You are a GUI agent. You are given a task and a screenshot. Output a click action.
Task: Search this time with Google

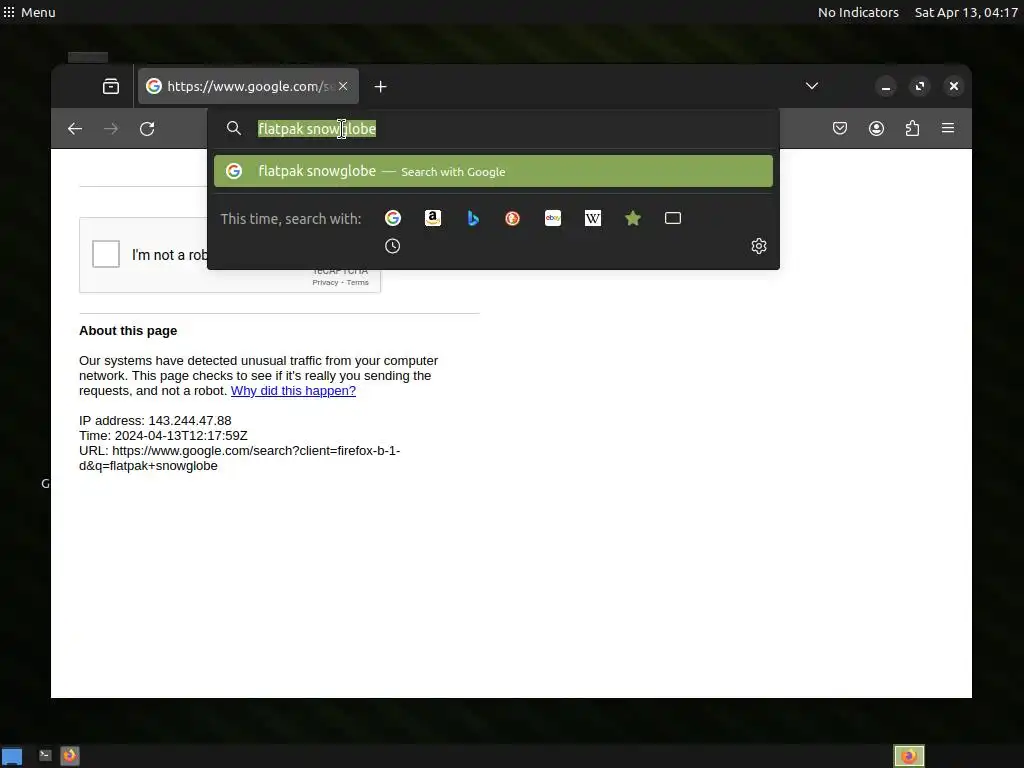click(392, 218)
